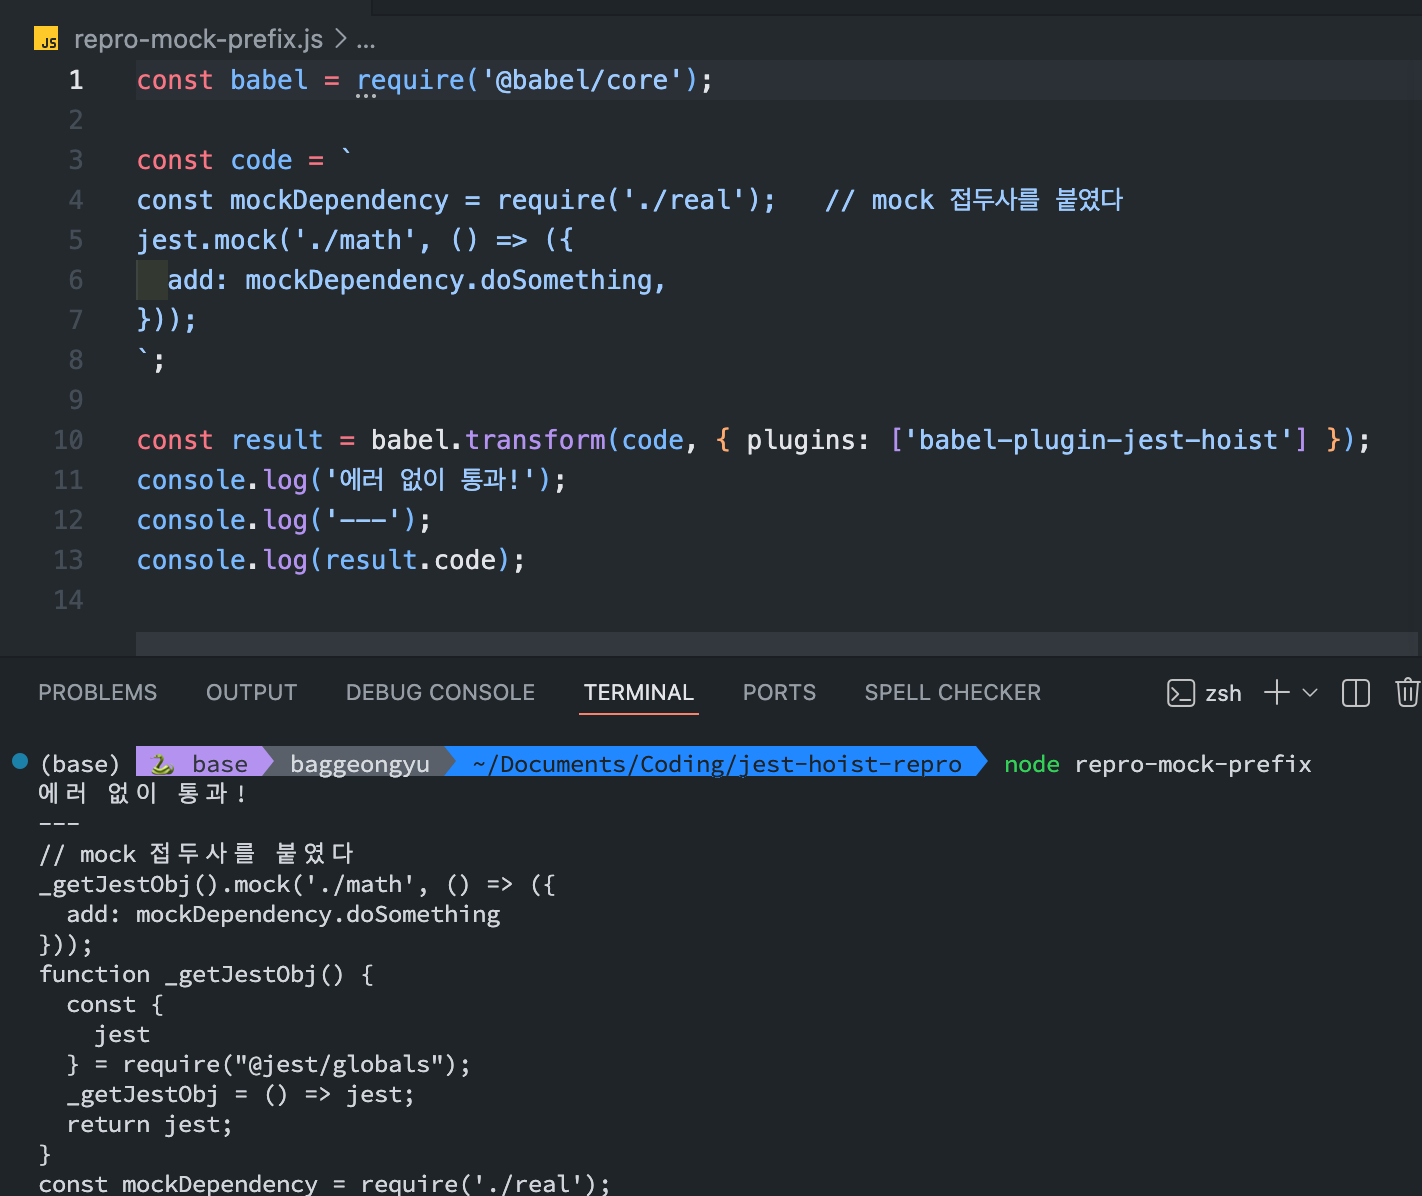1422x1196 pixels.
Task: Click the horizontal scrollbar under the editor
Action: tap(777, 643)
